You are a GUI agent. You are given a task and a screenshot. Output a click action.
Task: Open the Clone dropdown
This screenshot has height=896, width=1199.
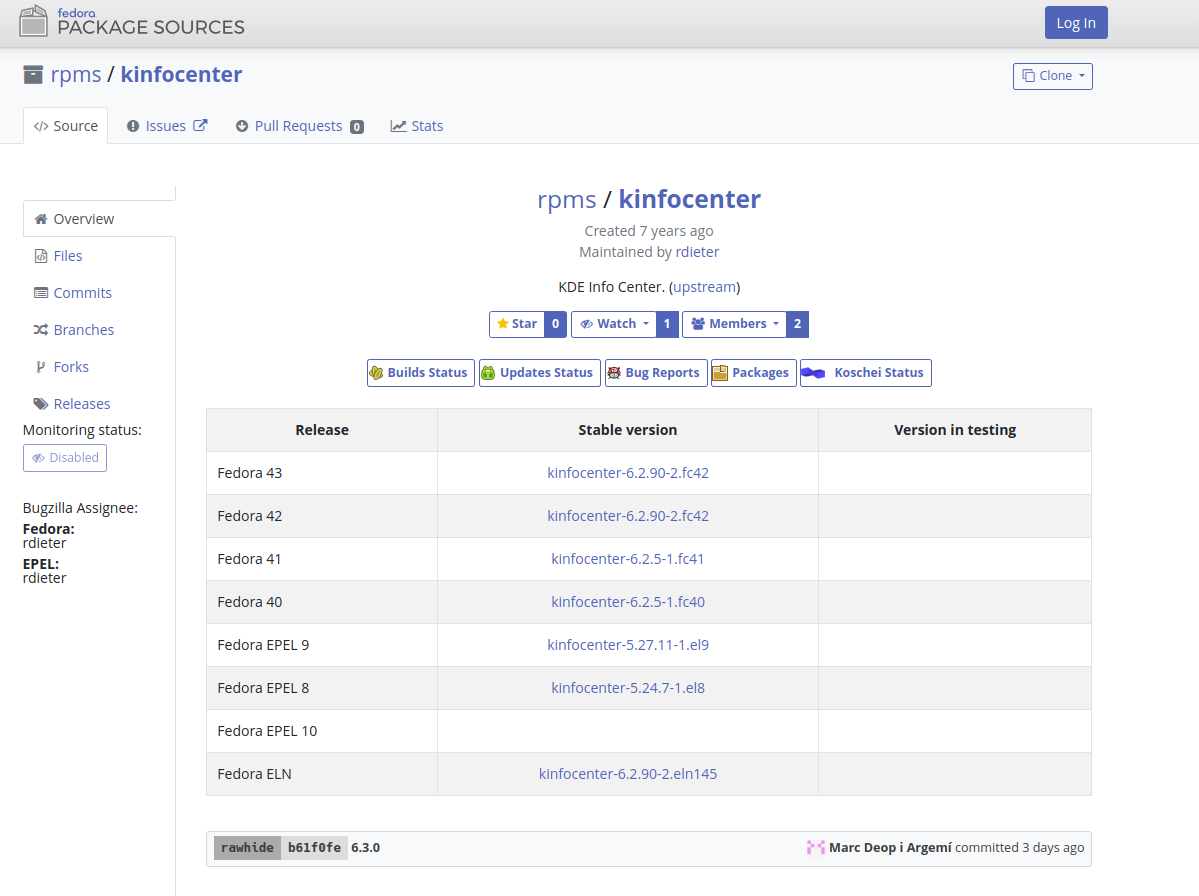click(1053, 76)
